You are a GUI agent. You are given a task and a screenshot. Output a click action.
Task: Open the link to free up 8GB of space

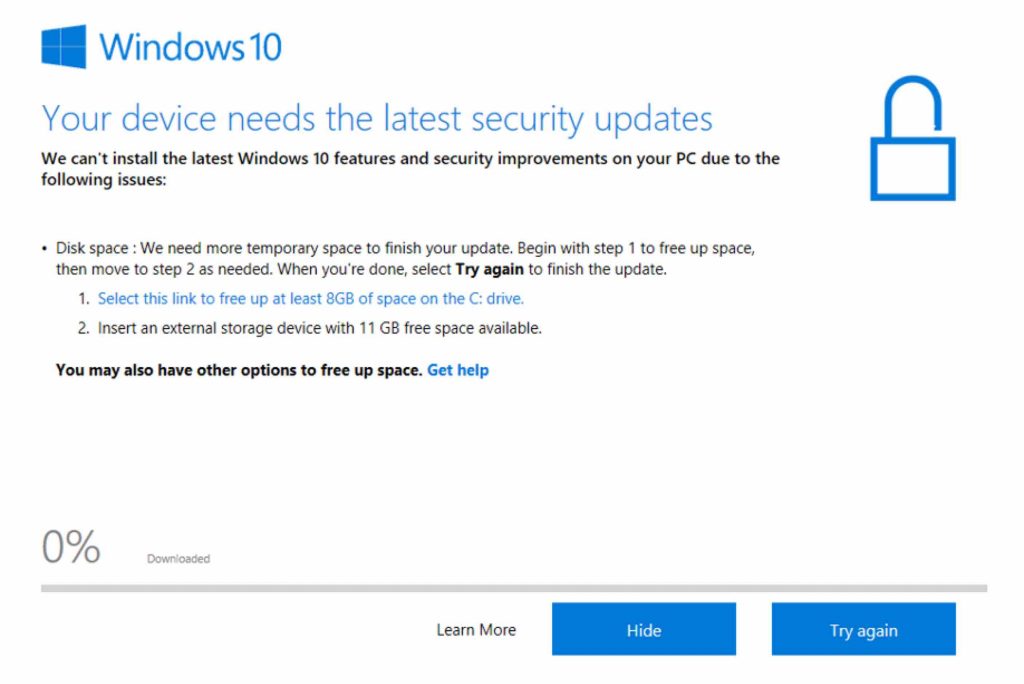tap(310, 298)
